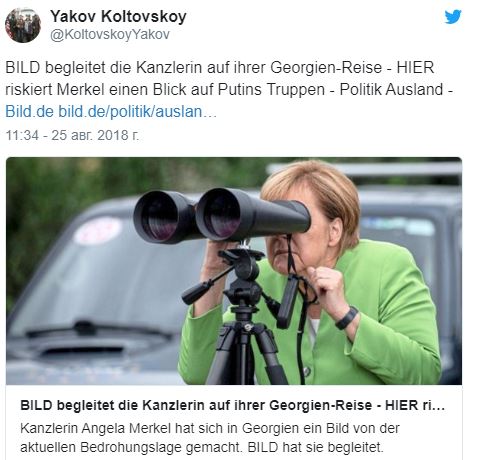
Task: Click 'Politik Ausland' in the tweet text
Action: (x=392, y=89)
